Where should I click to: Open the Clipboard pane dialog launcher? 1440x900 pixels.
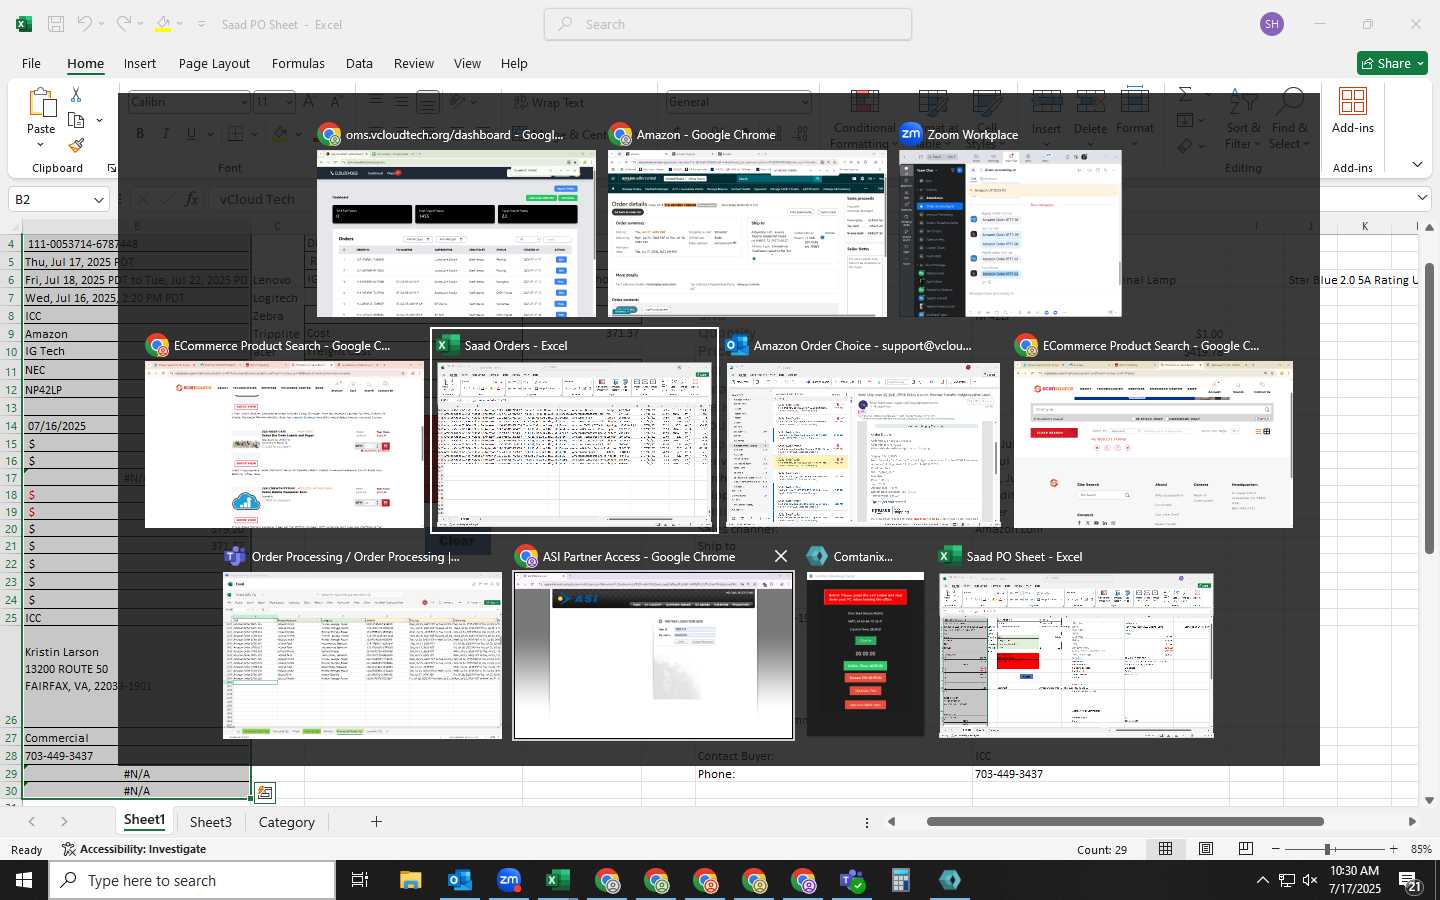coord(111,168)
